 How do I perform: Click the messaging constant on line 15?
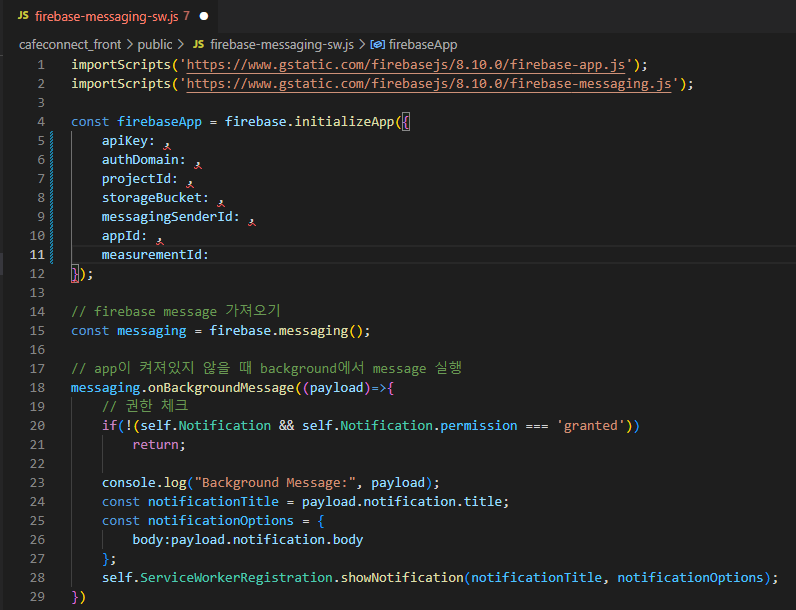point(152,331)
